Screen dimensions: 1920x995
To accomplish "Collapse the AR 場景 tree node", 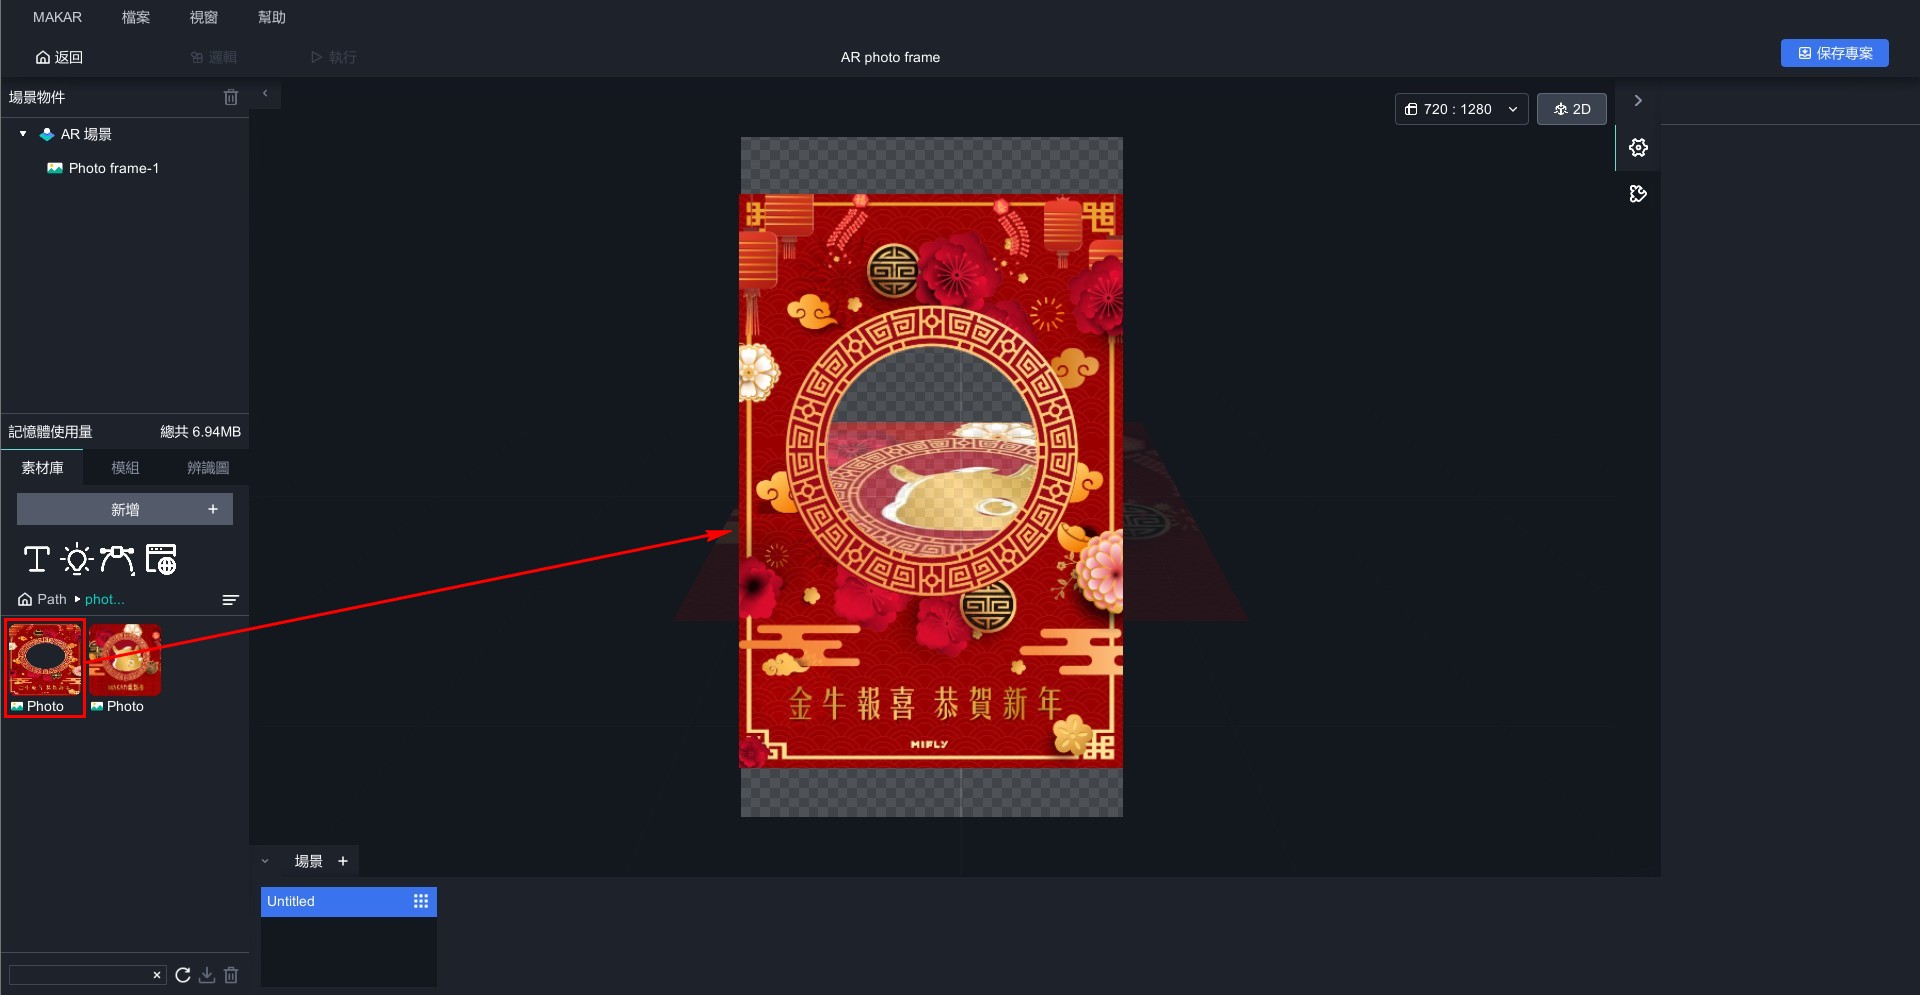I will 23,134.
